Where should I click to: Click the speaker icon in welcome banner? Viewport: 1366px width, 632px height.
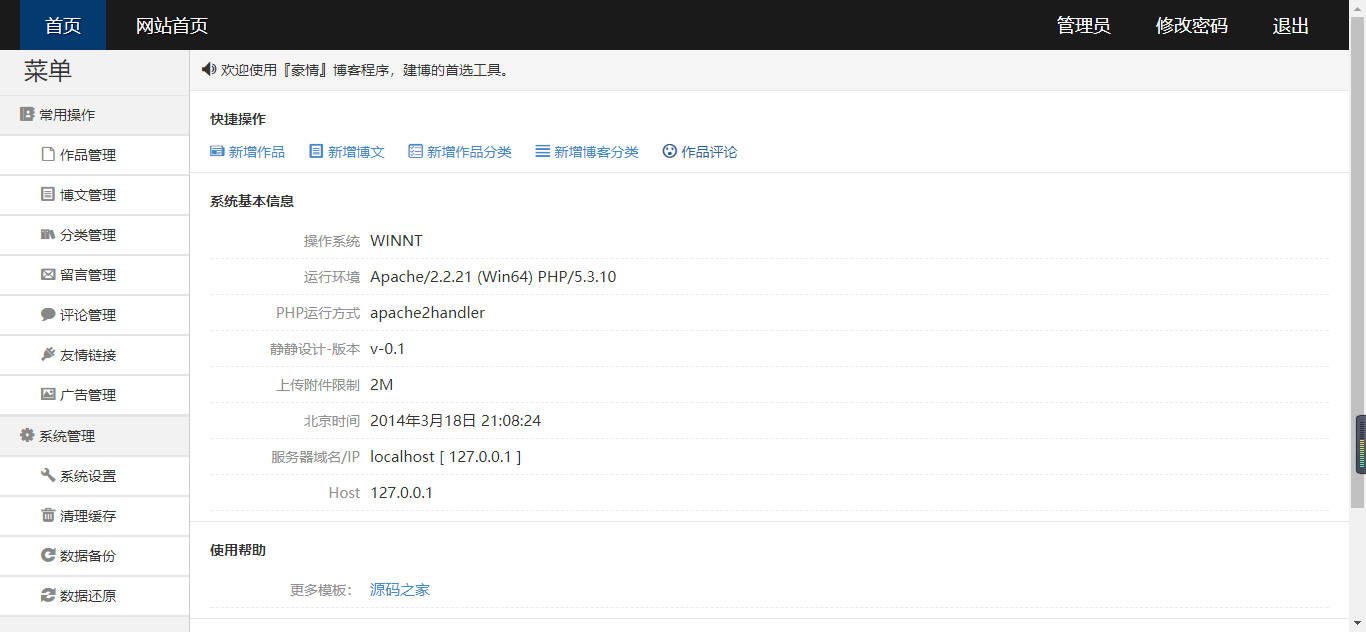click(209, 69)
